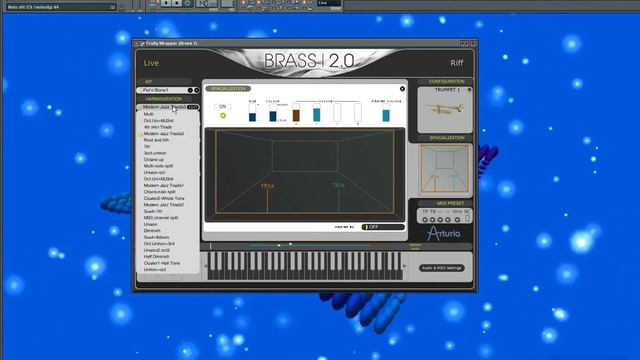This screenshot has width=640, height=360.
Task: Shift virtual keyboard right with arrow
Action: 404,266
